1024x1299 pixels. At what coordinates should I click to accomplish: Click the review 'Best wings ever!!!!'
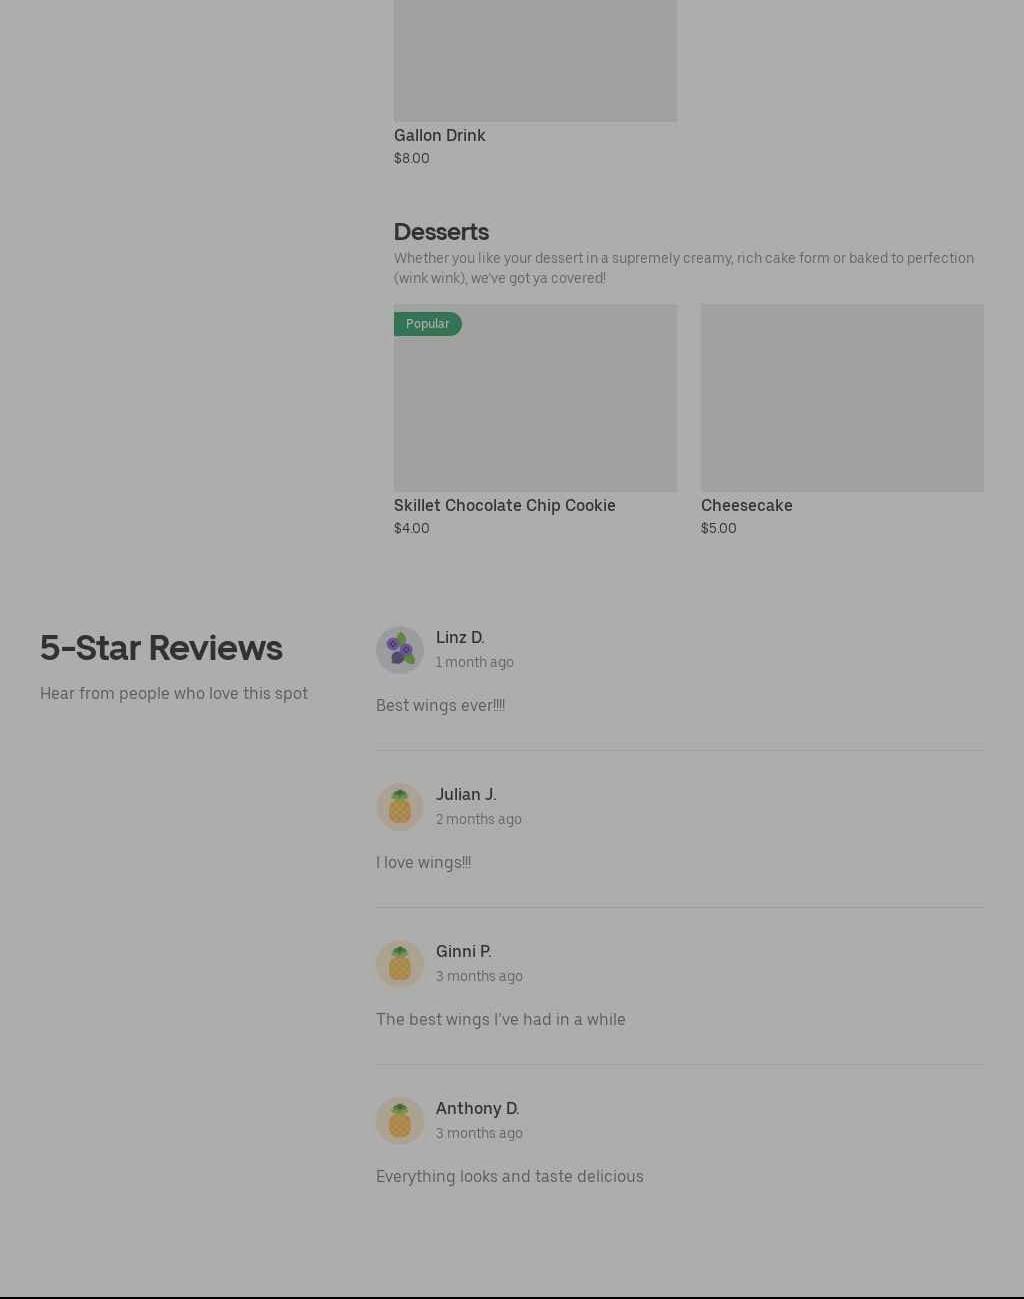441,705
